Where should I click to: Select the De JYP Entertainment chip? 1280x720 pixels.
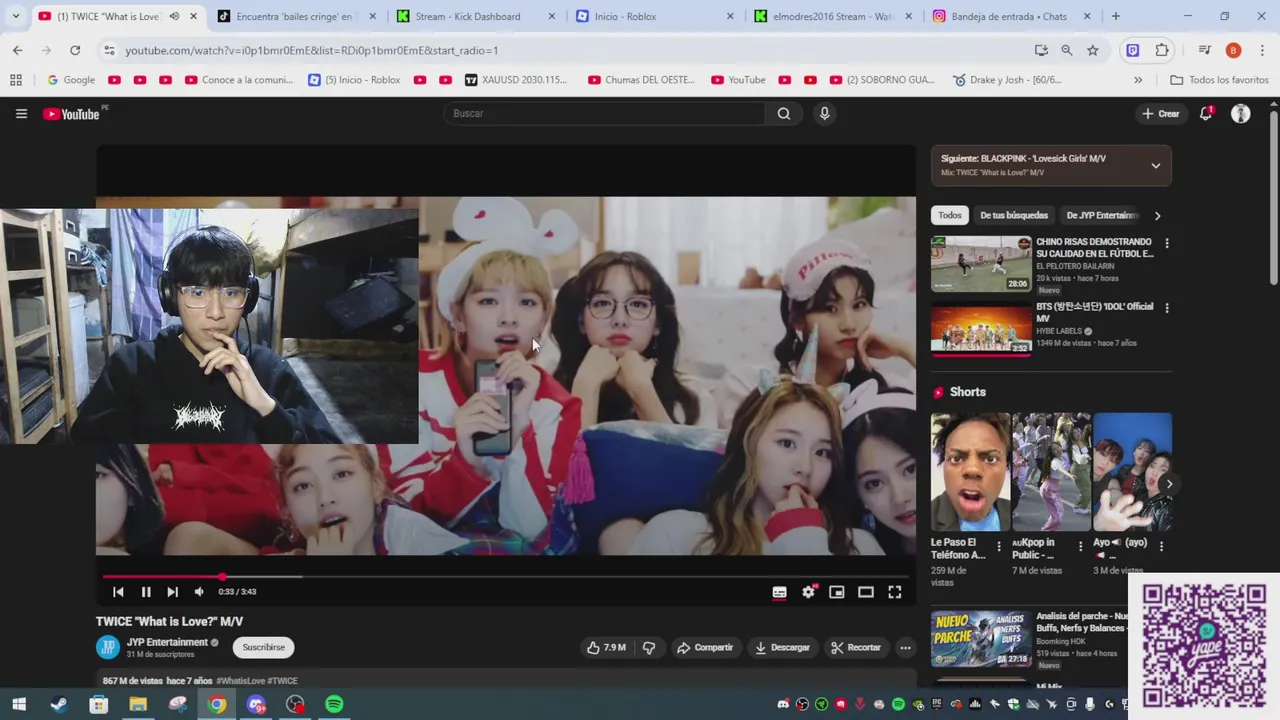coord(1102,216)
